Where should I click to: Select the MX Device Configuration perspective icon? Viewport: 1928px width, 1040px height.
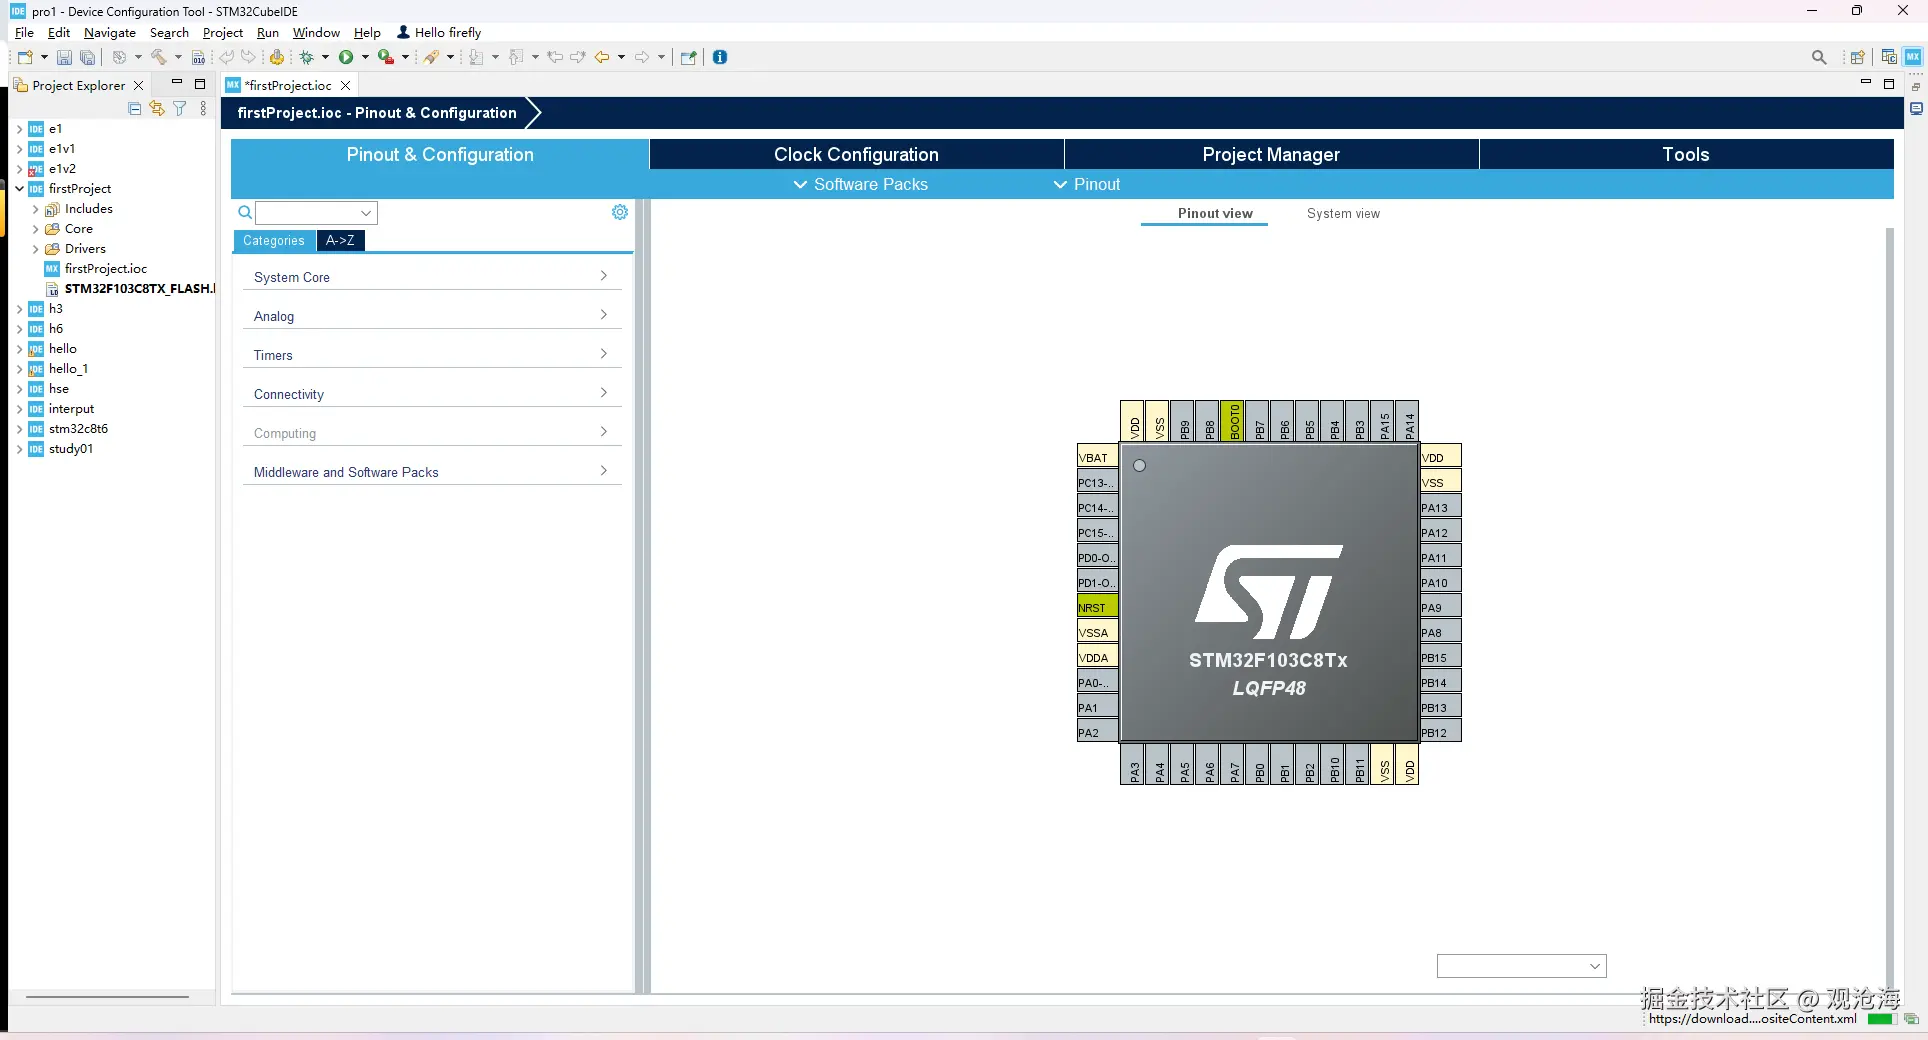(1912, 57)
